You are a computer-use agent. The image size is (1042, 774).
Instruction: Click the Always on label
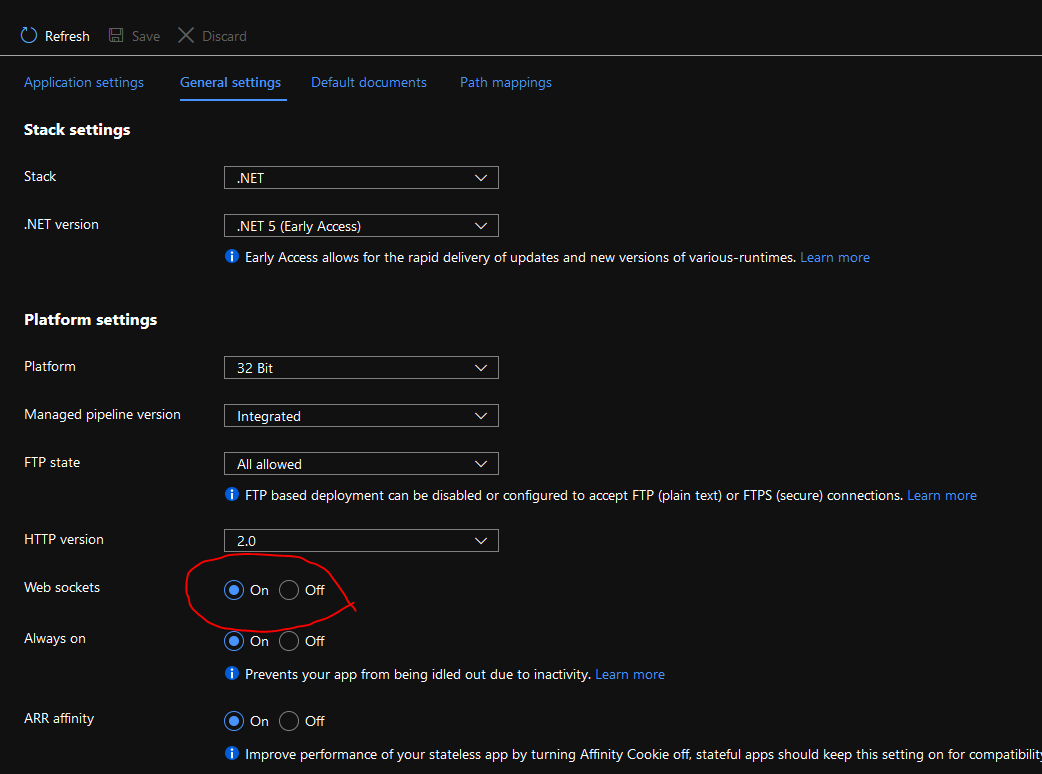54,638
